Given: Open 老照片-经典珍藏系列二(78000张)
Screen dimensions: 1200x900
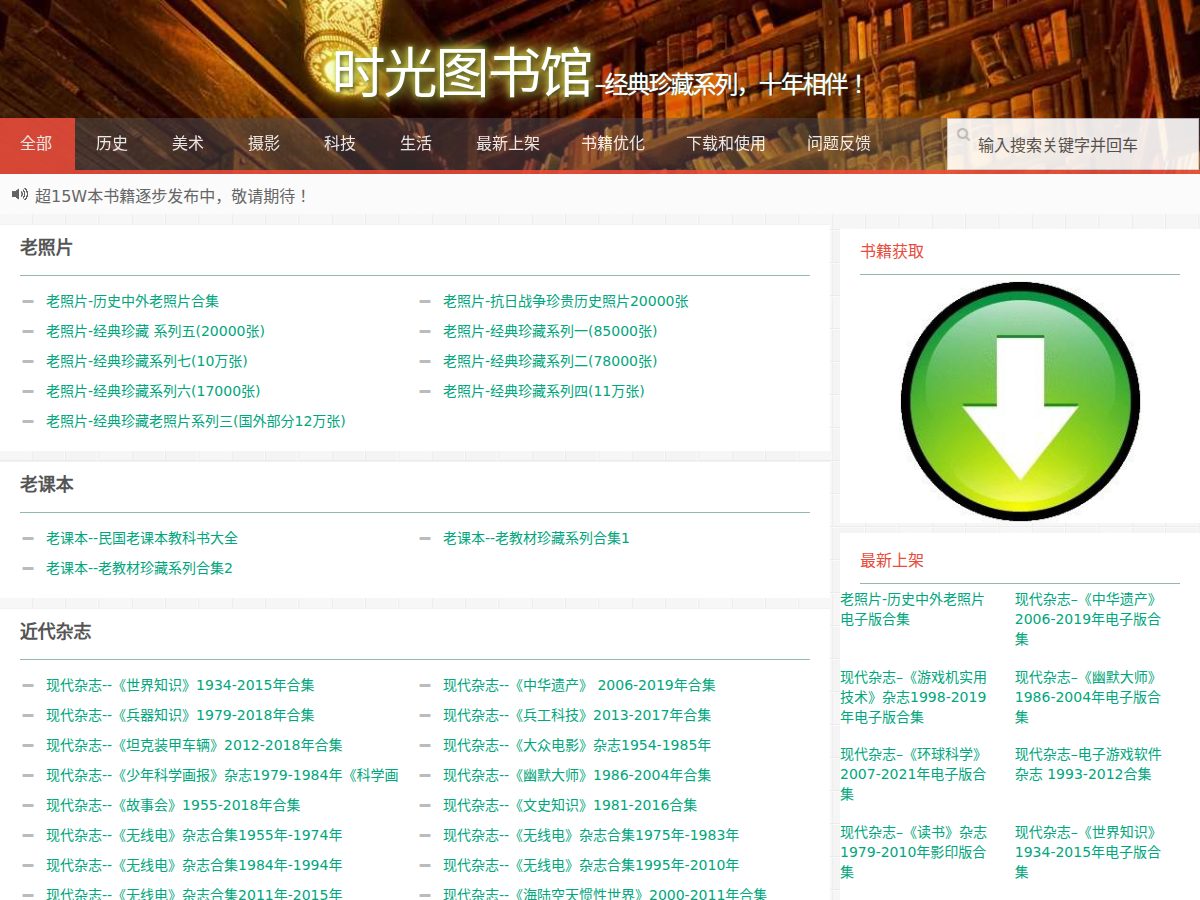Looking at the screenshot, I should [x=550, y=361].
